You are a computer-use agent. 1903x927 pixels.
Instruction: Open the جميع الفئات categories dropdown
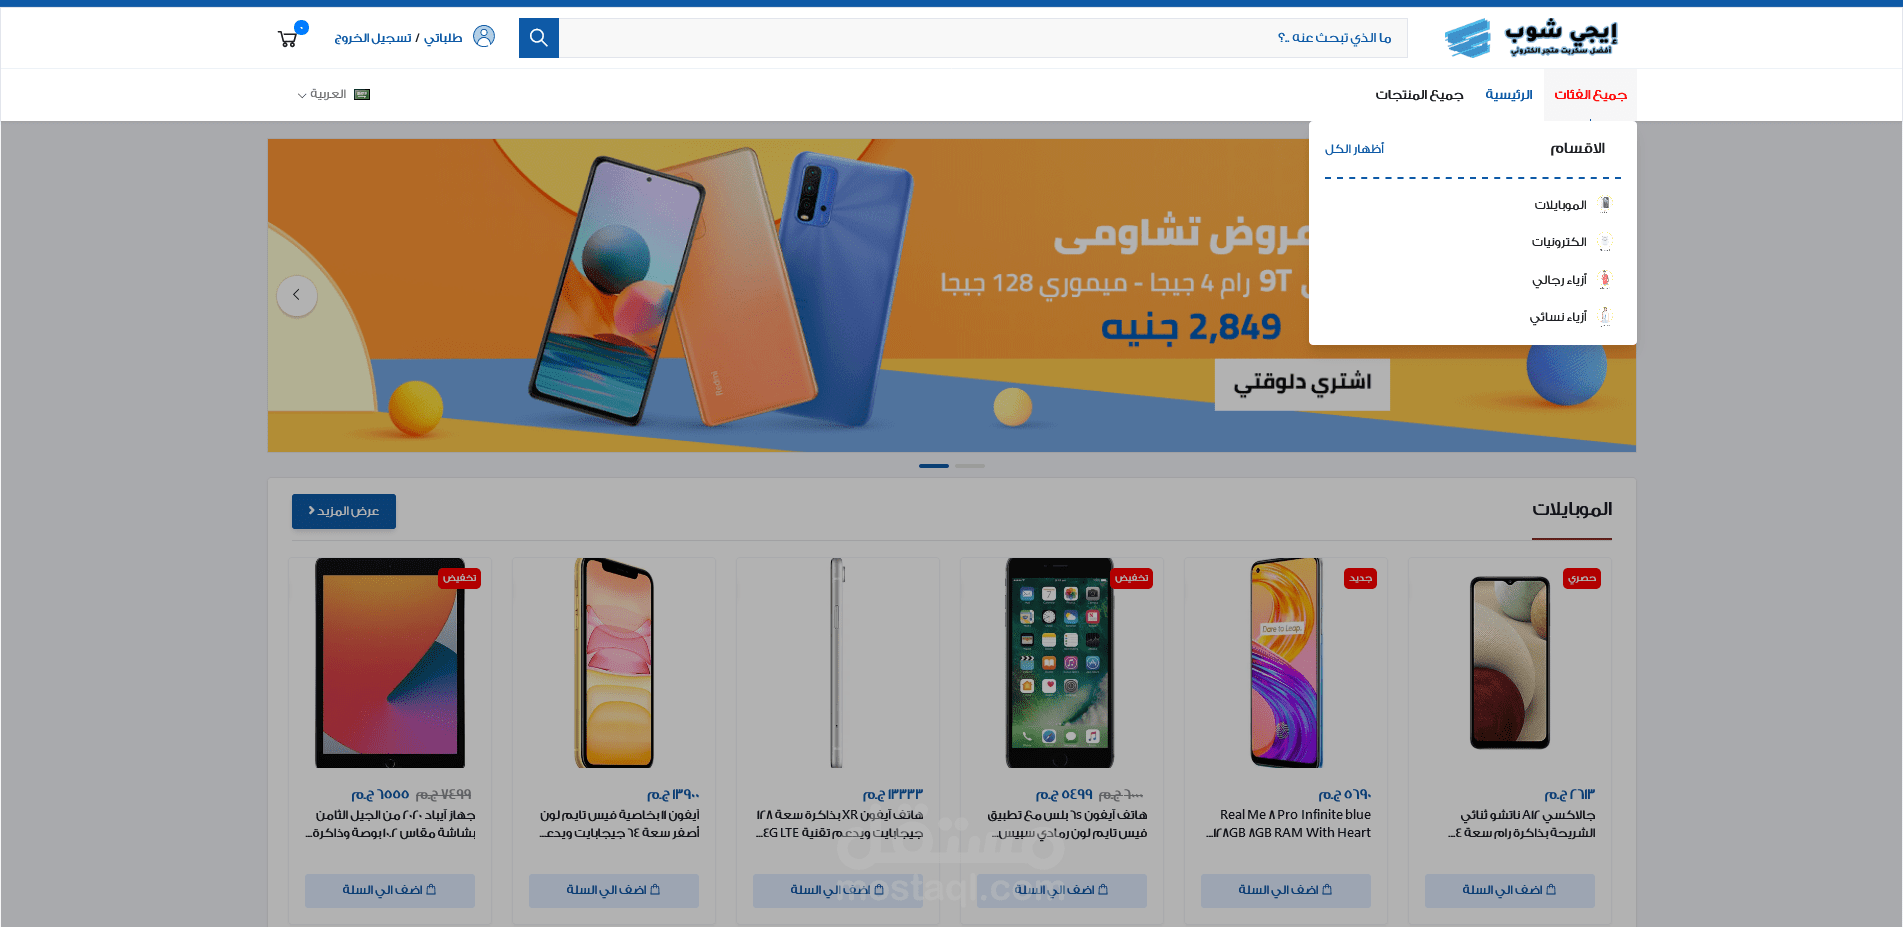[1590, 95]
